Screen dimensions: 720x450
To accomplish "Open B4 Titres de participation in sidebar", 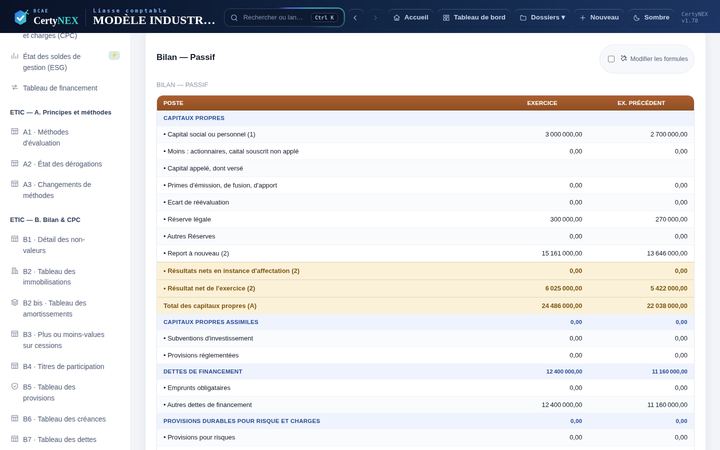I will [x=64, y=366].
